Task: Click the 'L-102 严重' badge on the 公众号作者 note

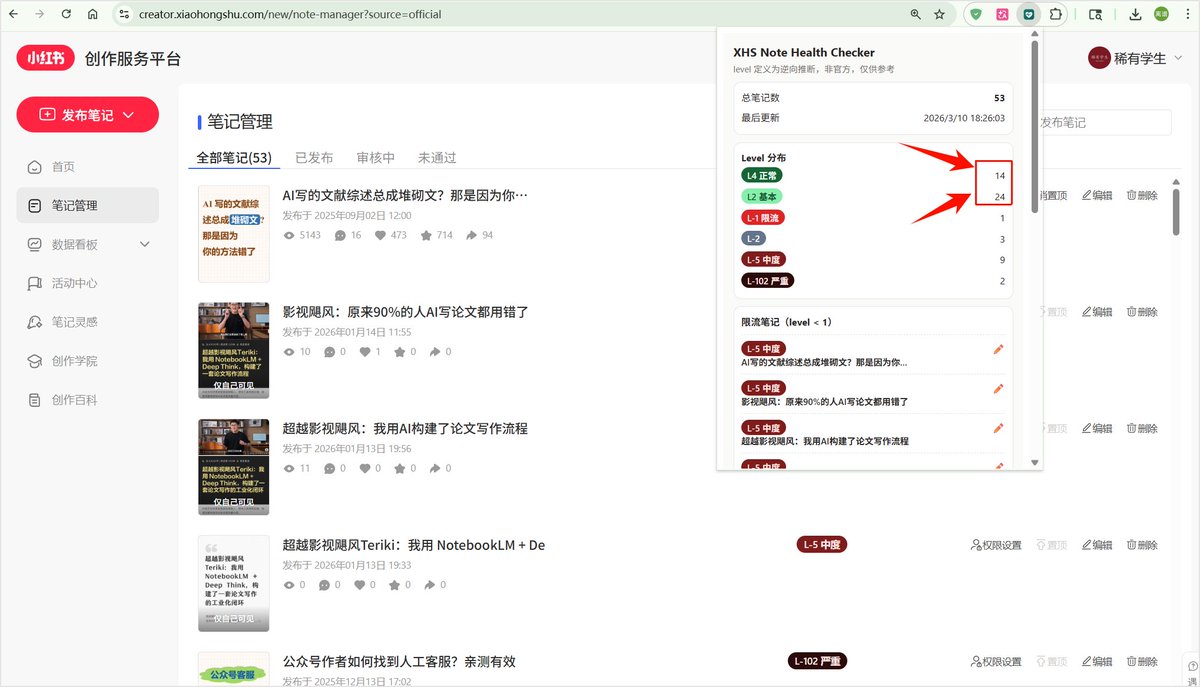Action: coord(817,661)
